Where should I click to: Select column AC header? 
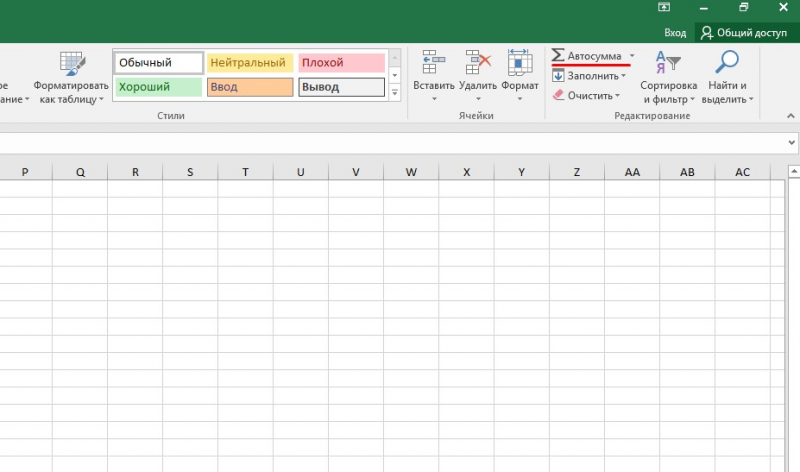click(742, 172)
